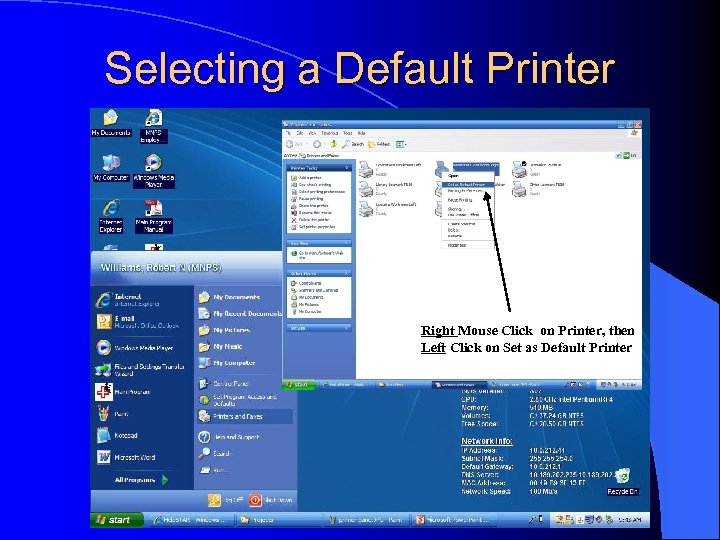Click the Back toolbar button

(x=294, y=144)
